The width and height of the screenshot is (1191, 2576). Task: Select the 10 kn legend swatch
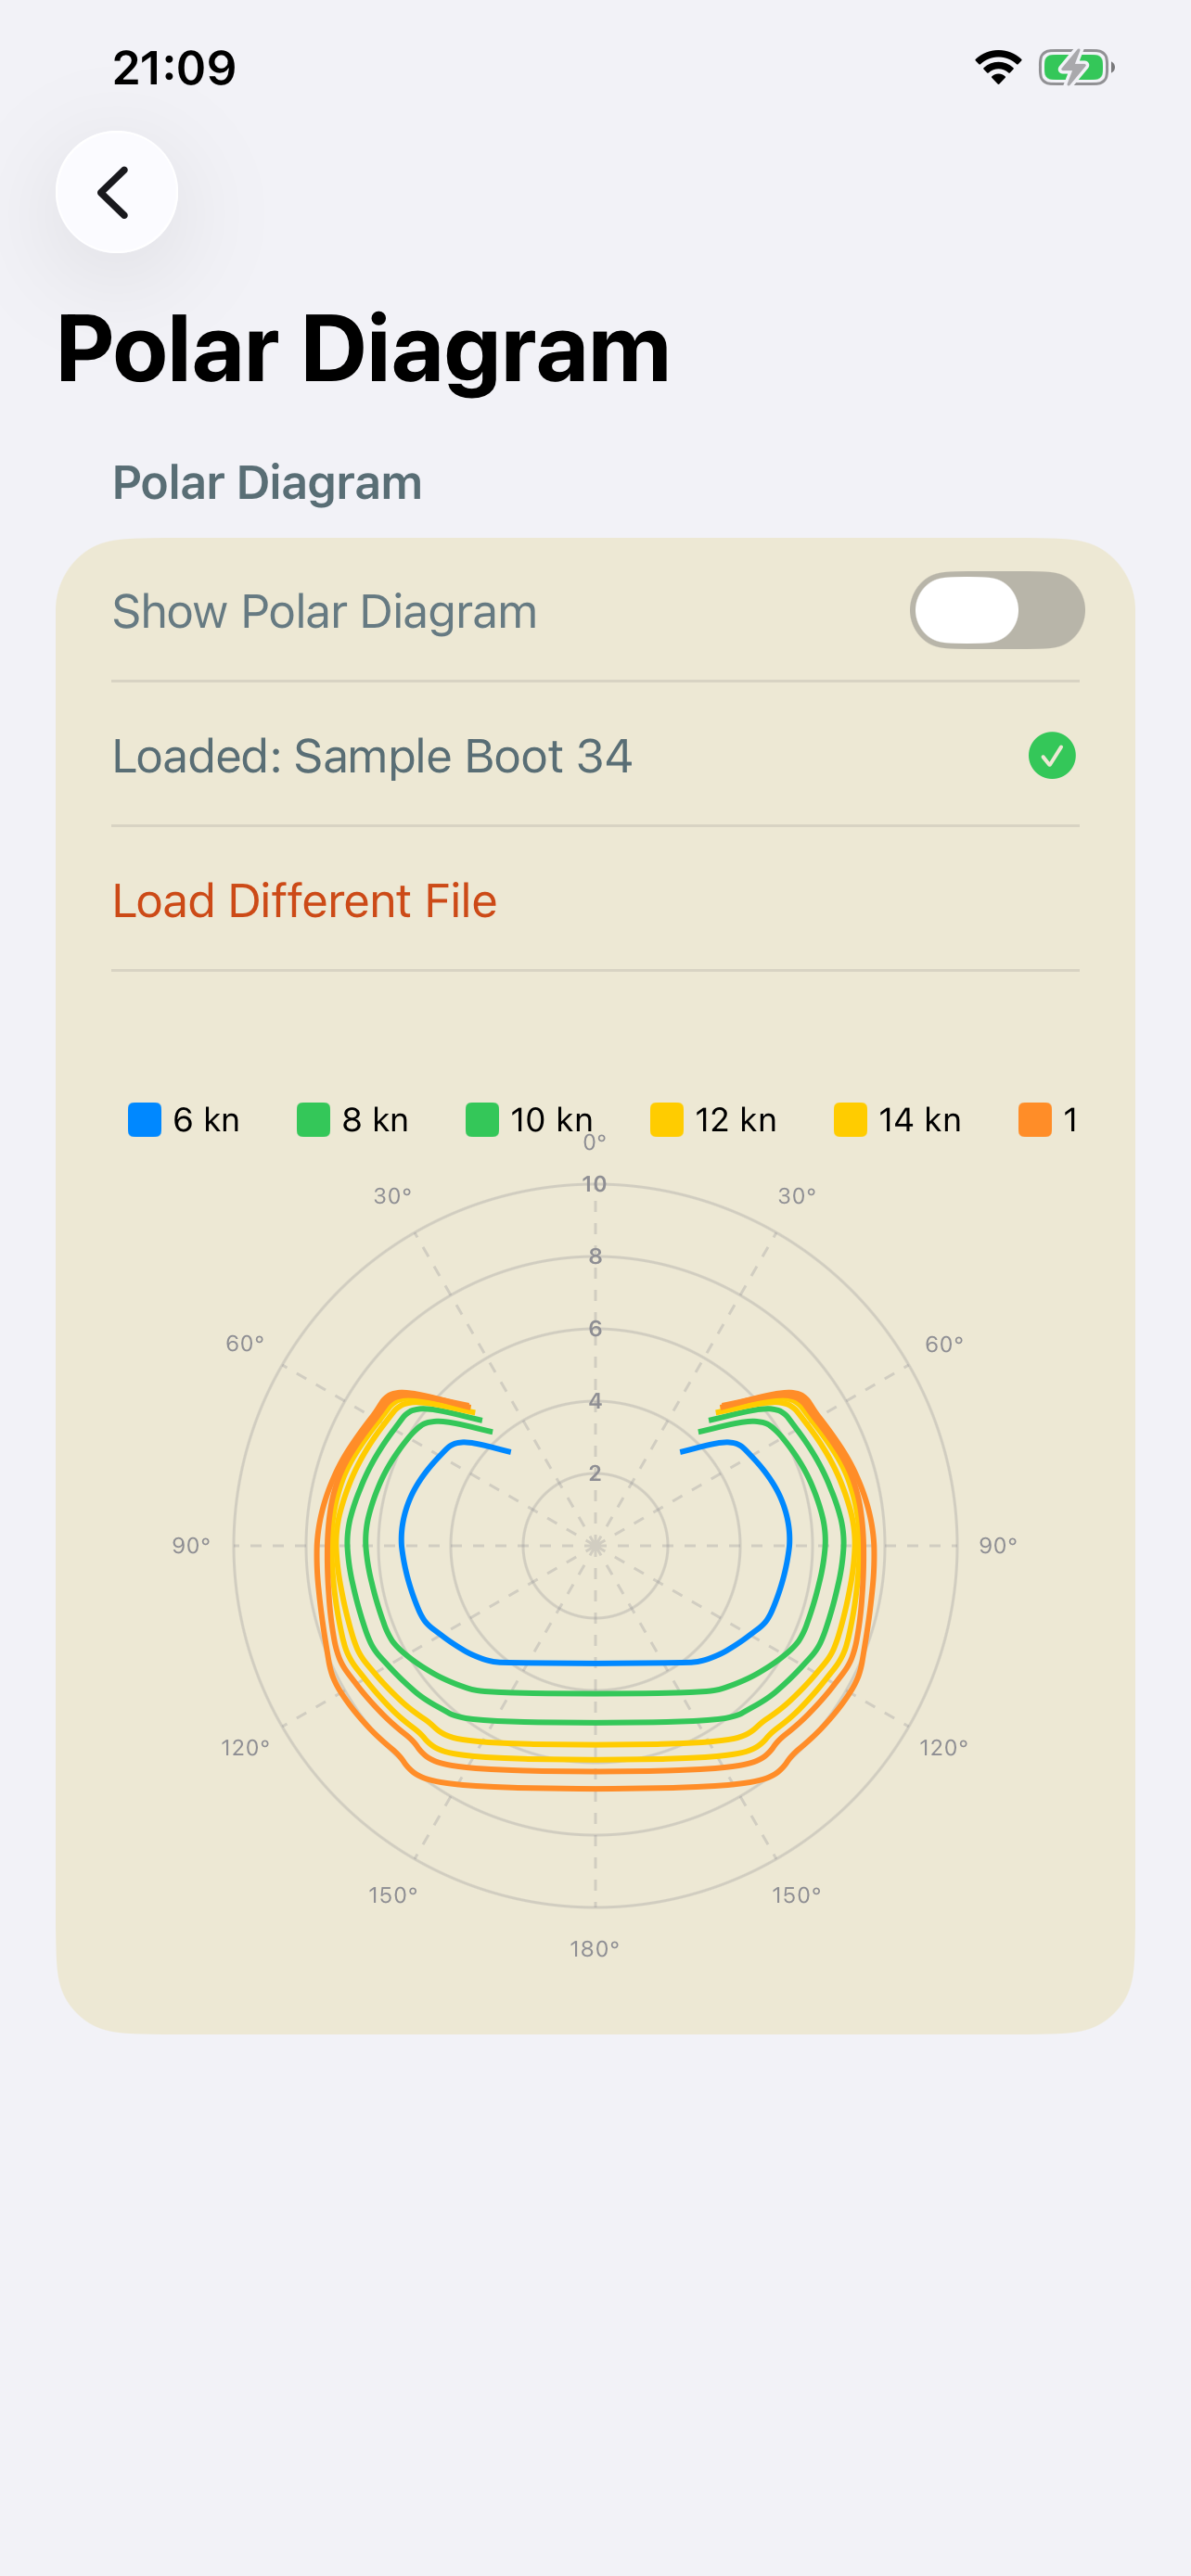click(x=482, y=1119)
